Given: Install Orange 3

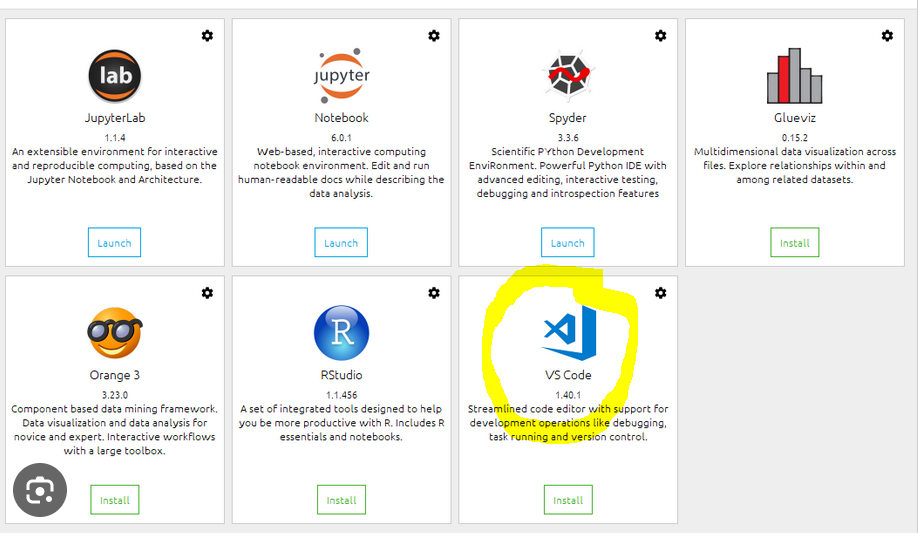Looking at the screenshot, I should click(115, 500).
